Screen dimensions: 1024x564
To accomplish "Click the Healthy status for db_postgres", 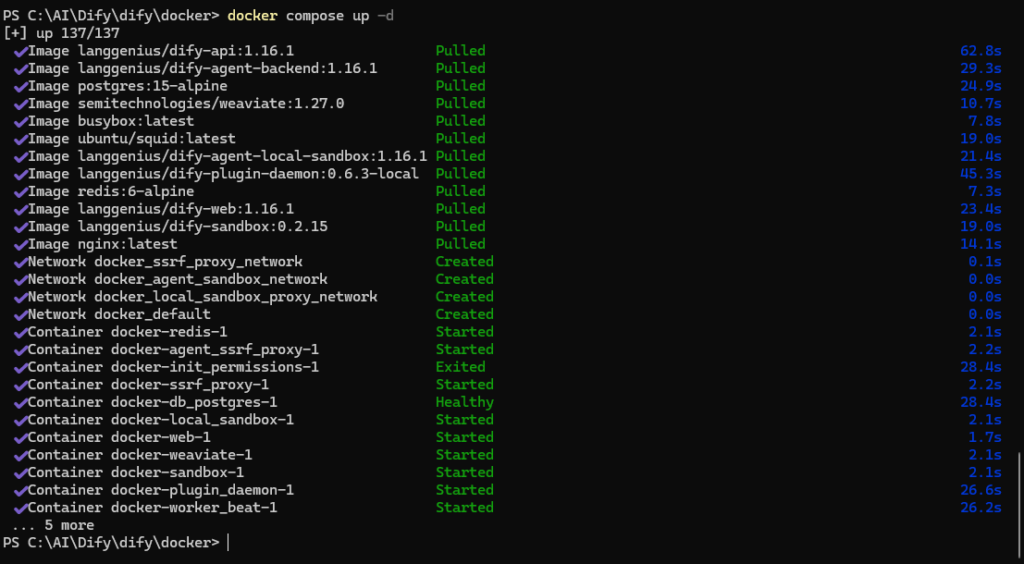I will 464,402.
